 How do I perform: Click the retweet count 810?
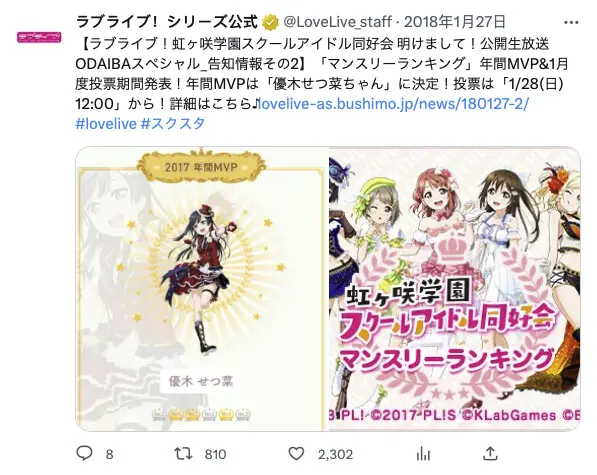click(215, 454)
